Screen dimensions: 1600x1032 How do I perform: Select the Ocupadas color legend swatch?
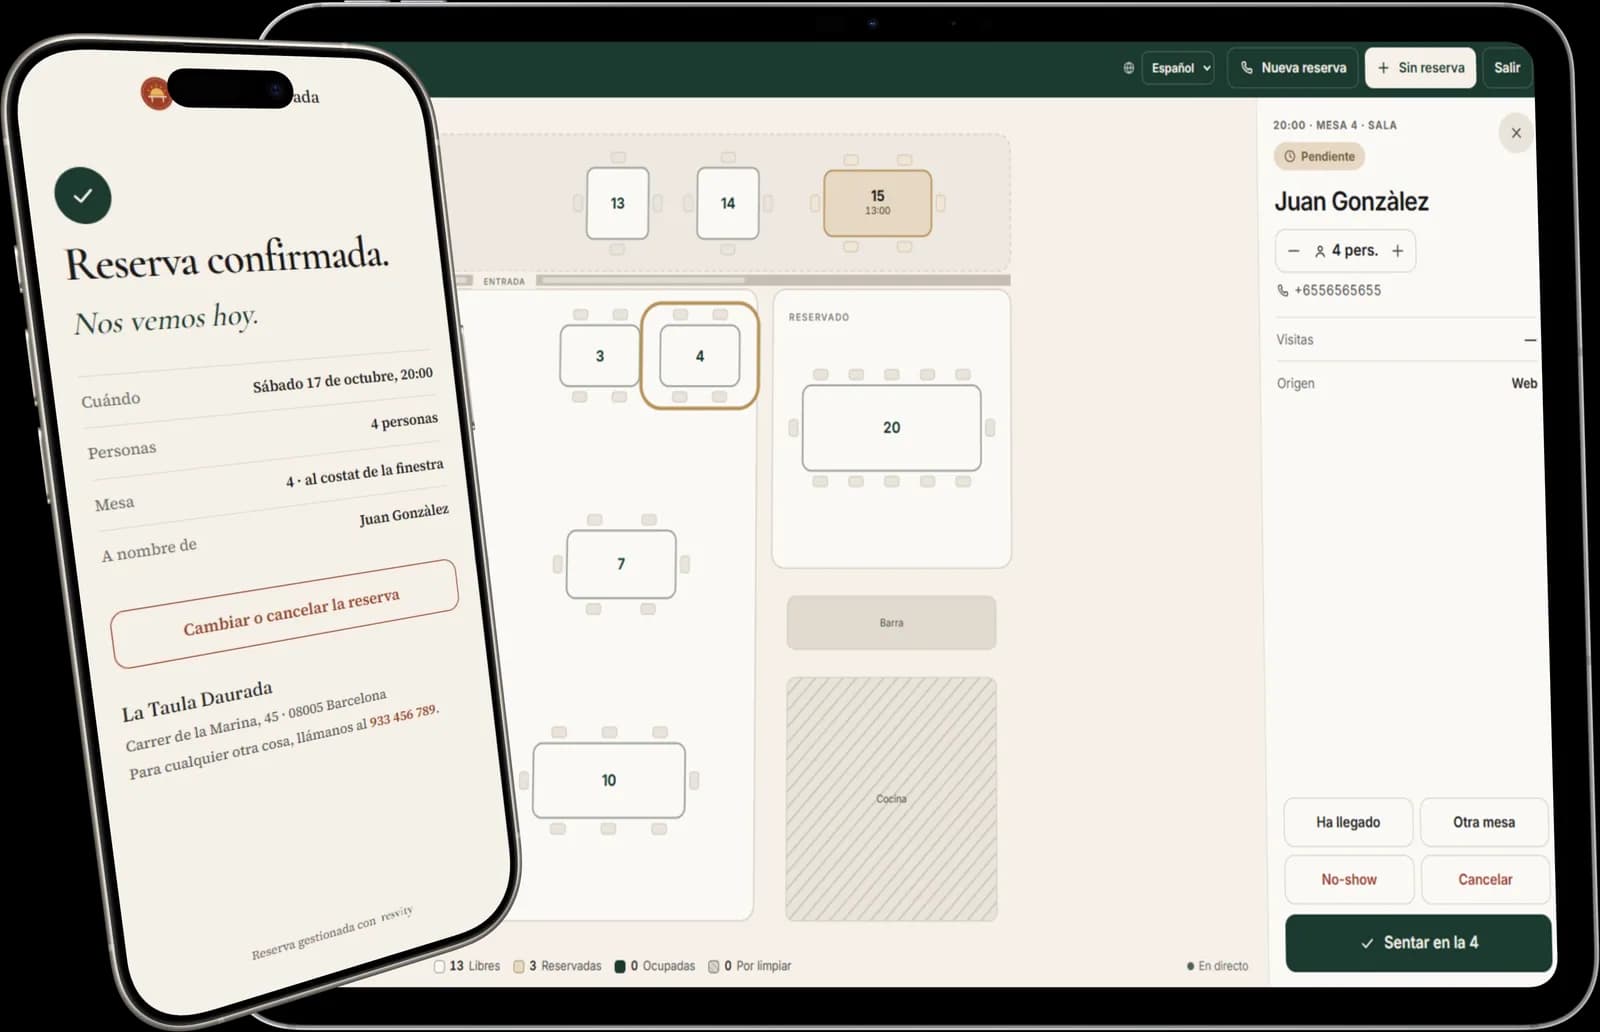click(620, 966)
